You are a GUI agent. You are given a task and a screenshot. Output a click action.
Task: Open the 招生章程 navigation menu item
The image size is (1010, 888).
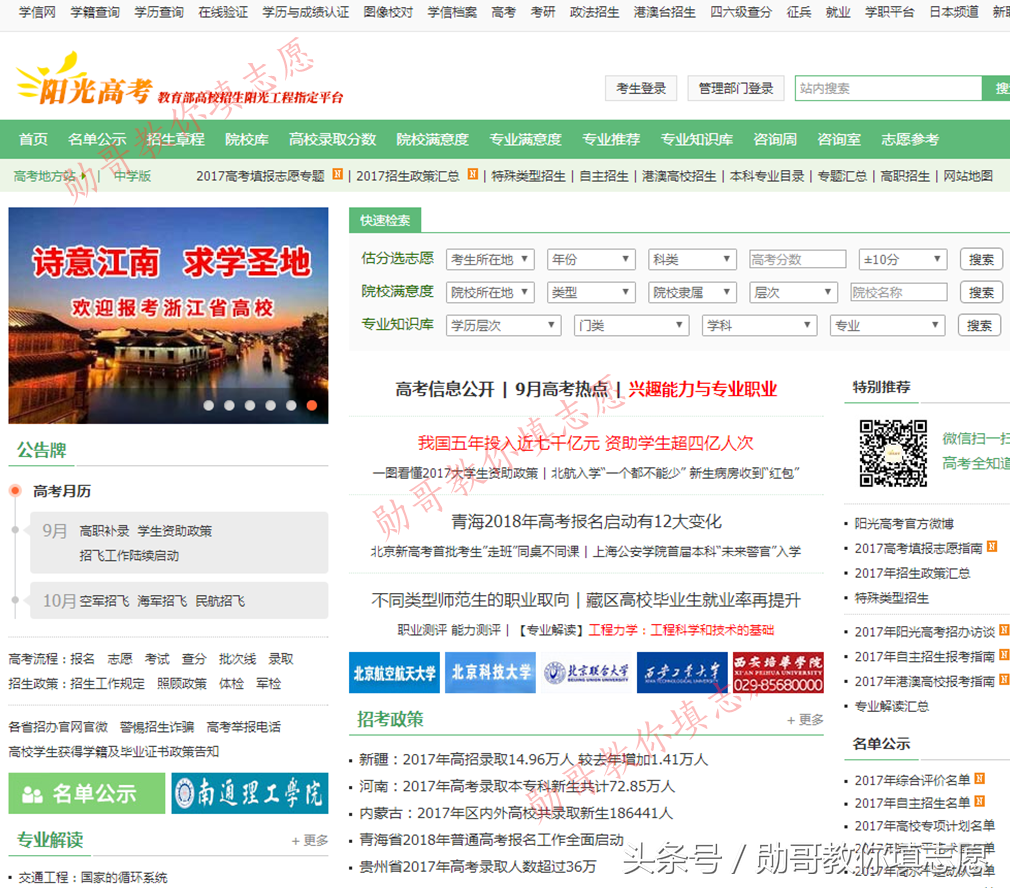tap(175, 139)
